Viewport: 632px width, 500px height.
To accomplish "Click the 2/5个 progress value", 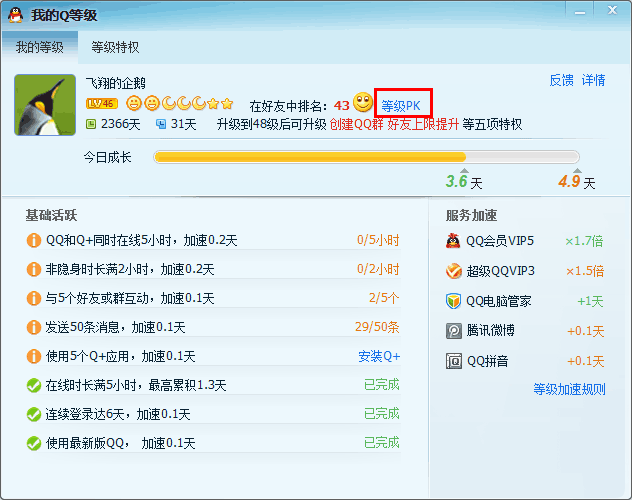I will pyautogui.click(x=384, y=298).
